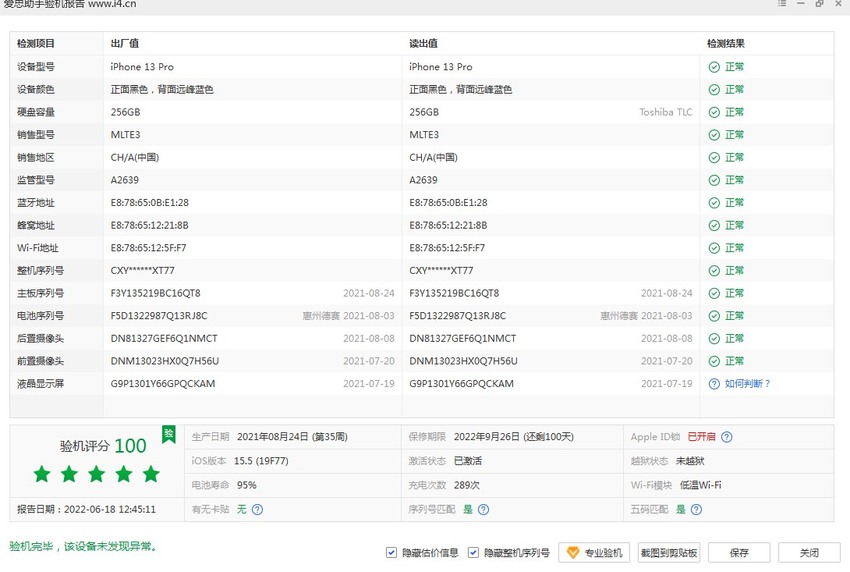The width and height of the screenshot is (850, 572).
Task: Click the 生产日期 2021年08月24日 value
Action: coord(292,437)
